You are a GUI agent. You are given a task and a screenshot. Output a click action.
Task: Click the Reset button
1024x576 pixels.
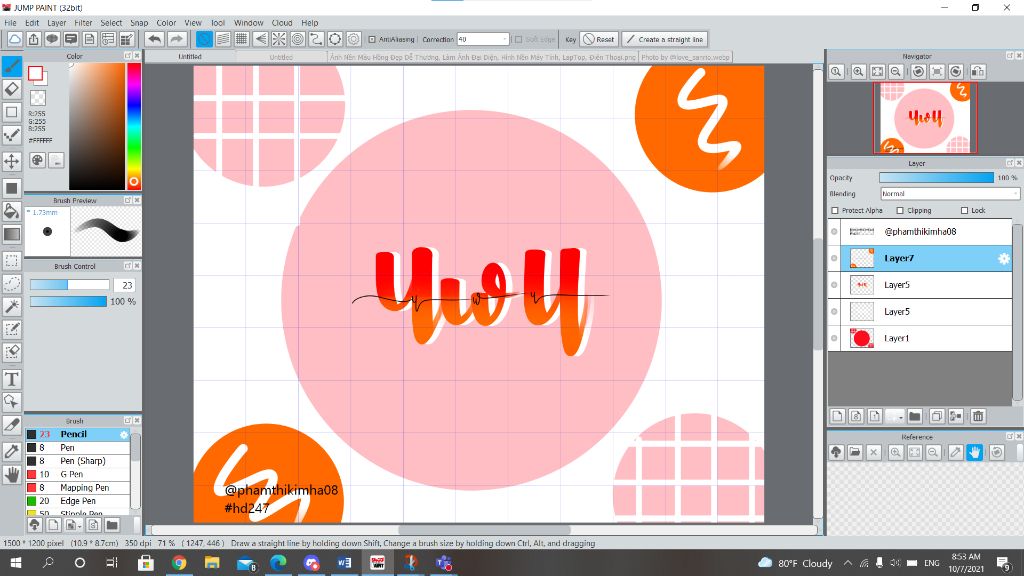click(x=599, y=39)
